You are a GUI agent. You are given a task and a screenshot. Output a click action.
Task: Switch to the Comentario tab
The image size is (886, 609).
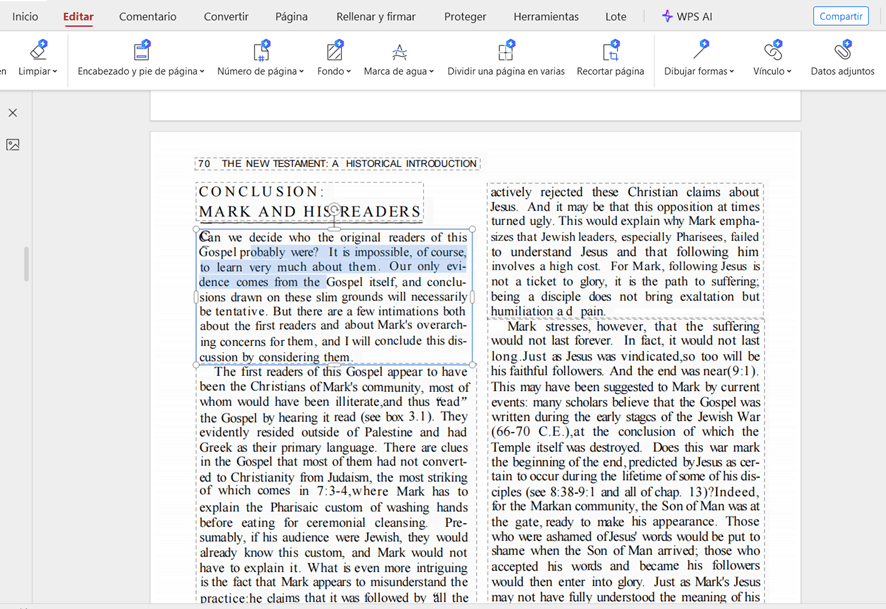pos(147,17)
